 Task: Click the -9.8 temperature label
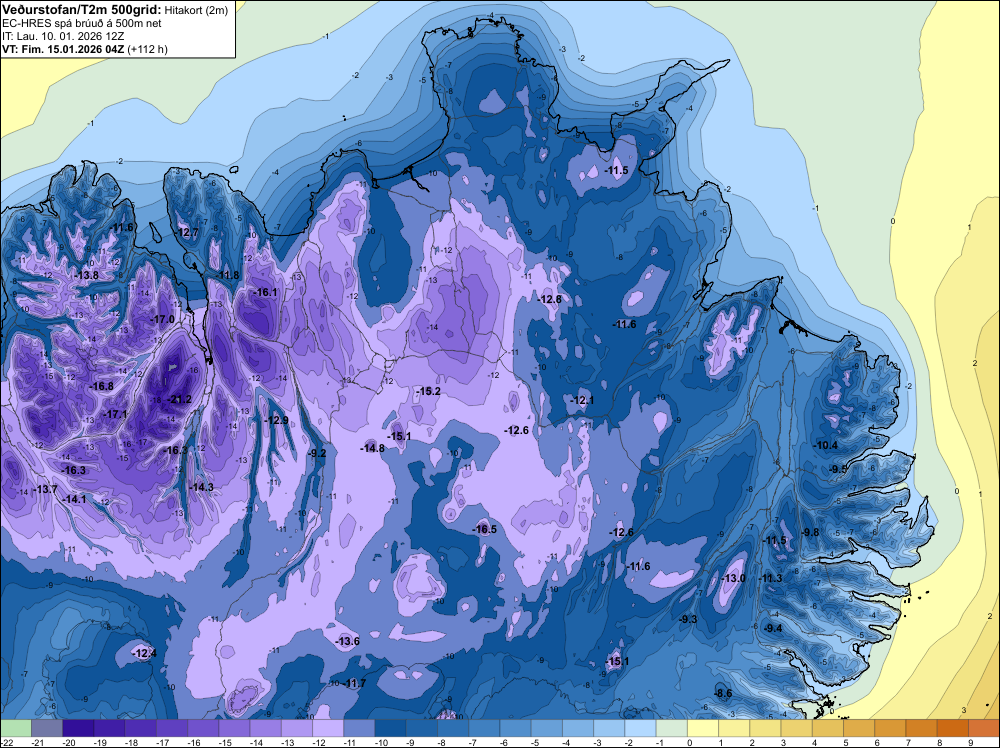[x=811, y=532]
